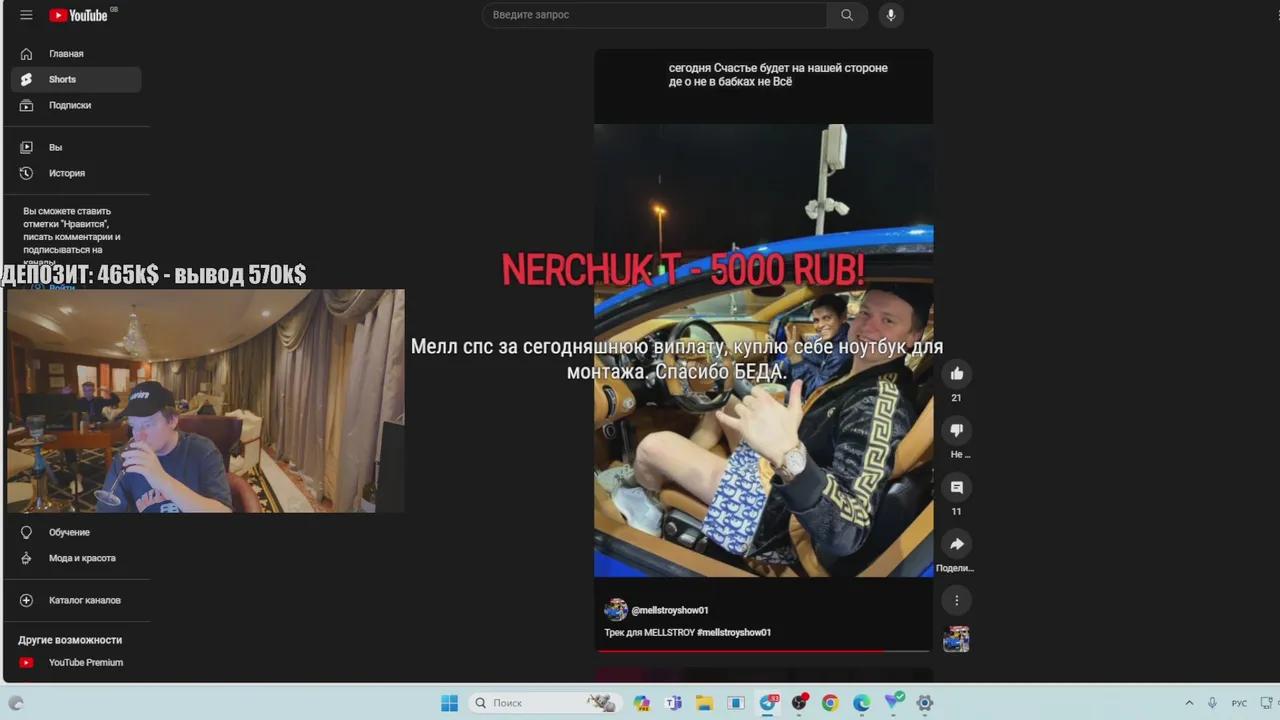The width and height of the screenshot is (1280, 720).
Task: Dislike the Short with thumbs down
Action: point(957,430)
